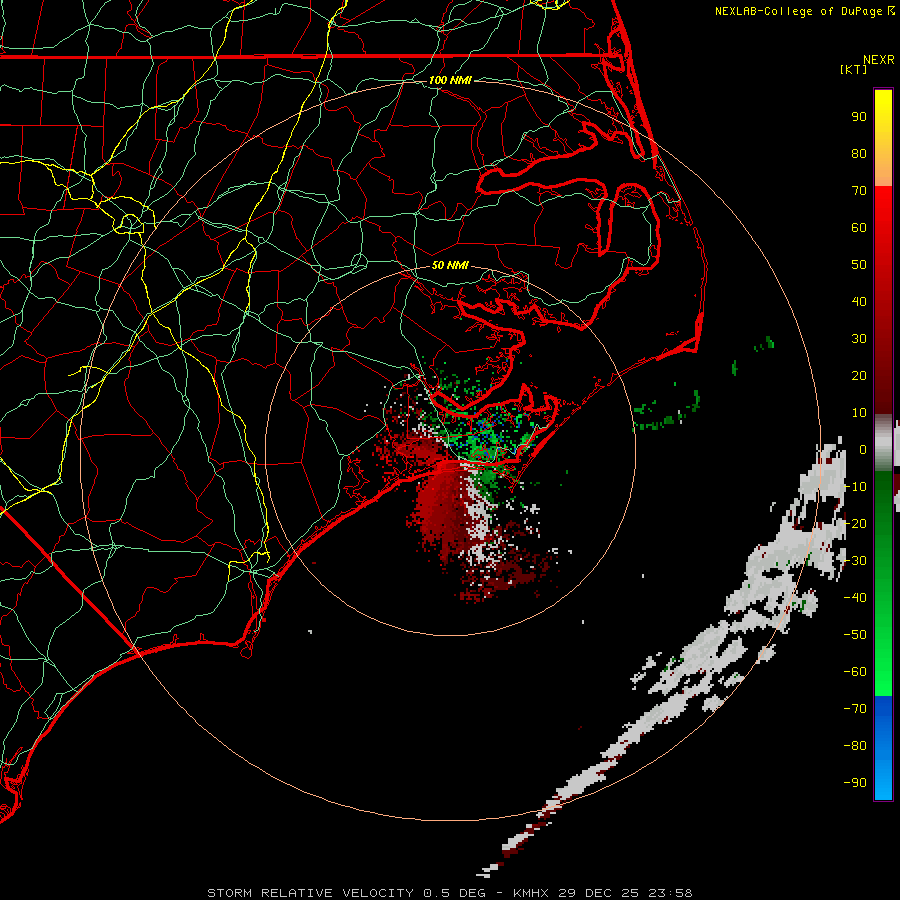Click the "-80" value on the velocity scale
The image size is (900, 900).
[x=855, y=746]
